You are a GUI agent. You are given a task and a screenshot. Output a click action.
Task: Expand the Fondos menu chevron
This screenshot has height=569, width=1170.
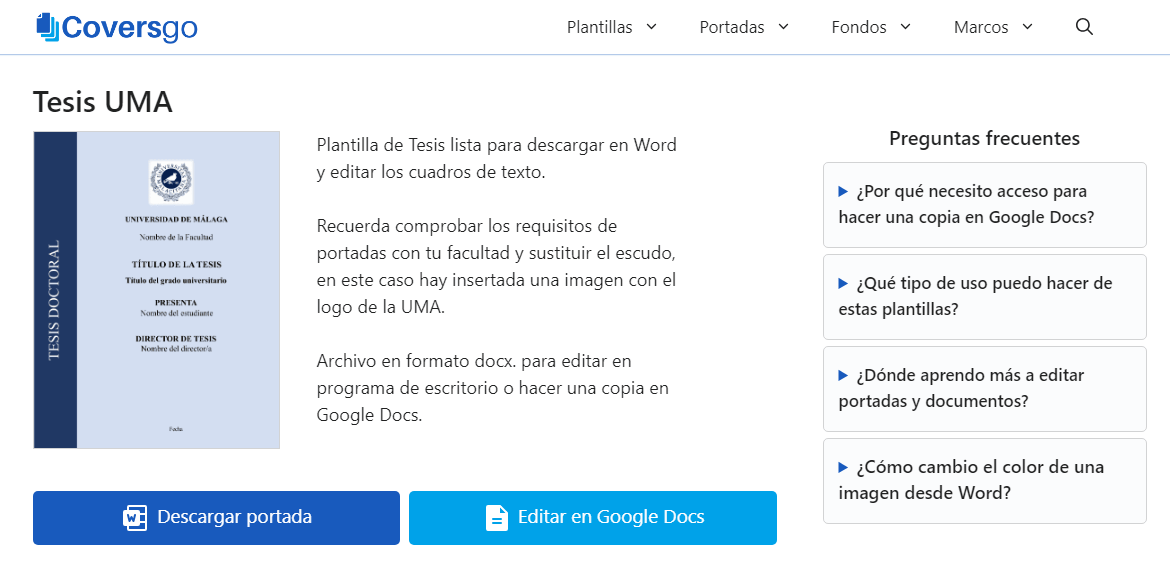click(x=906, y=27)
